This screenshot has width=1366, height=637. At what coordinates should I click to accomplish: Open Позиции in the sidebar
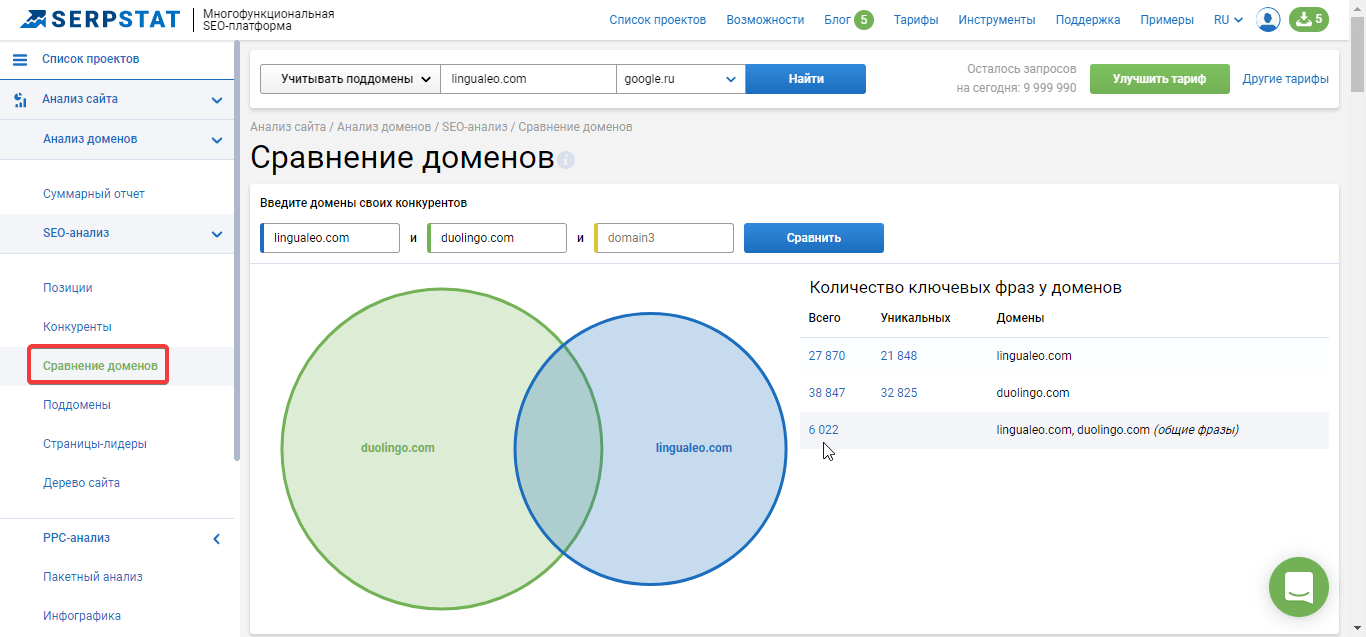click(68, 288)
